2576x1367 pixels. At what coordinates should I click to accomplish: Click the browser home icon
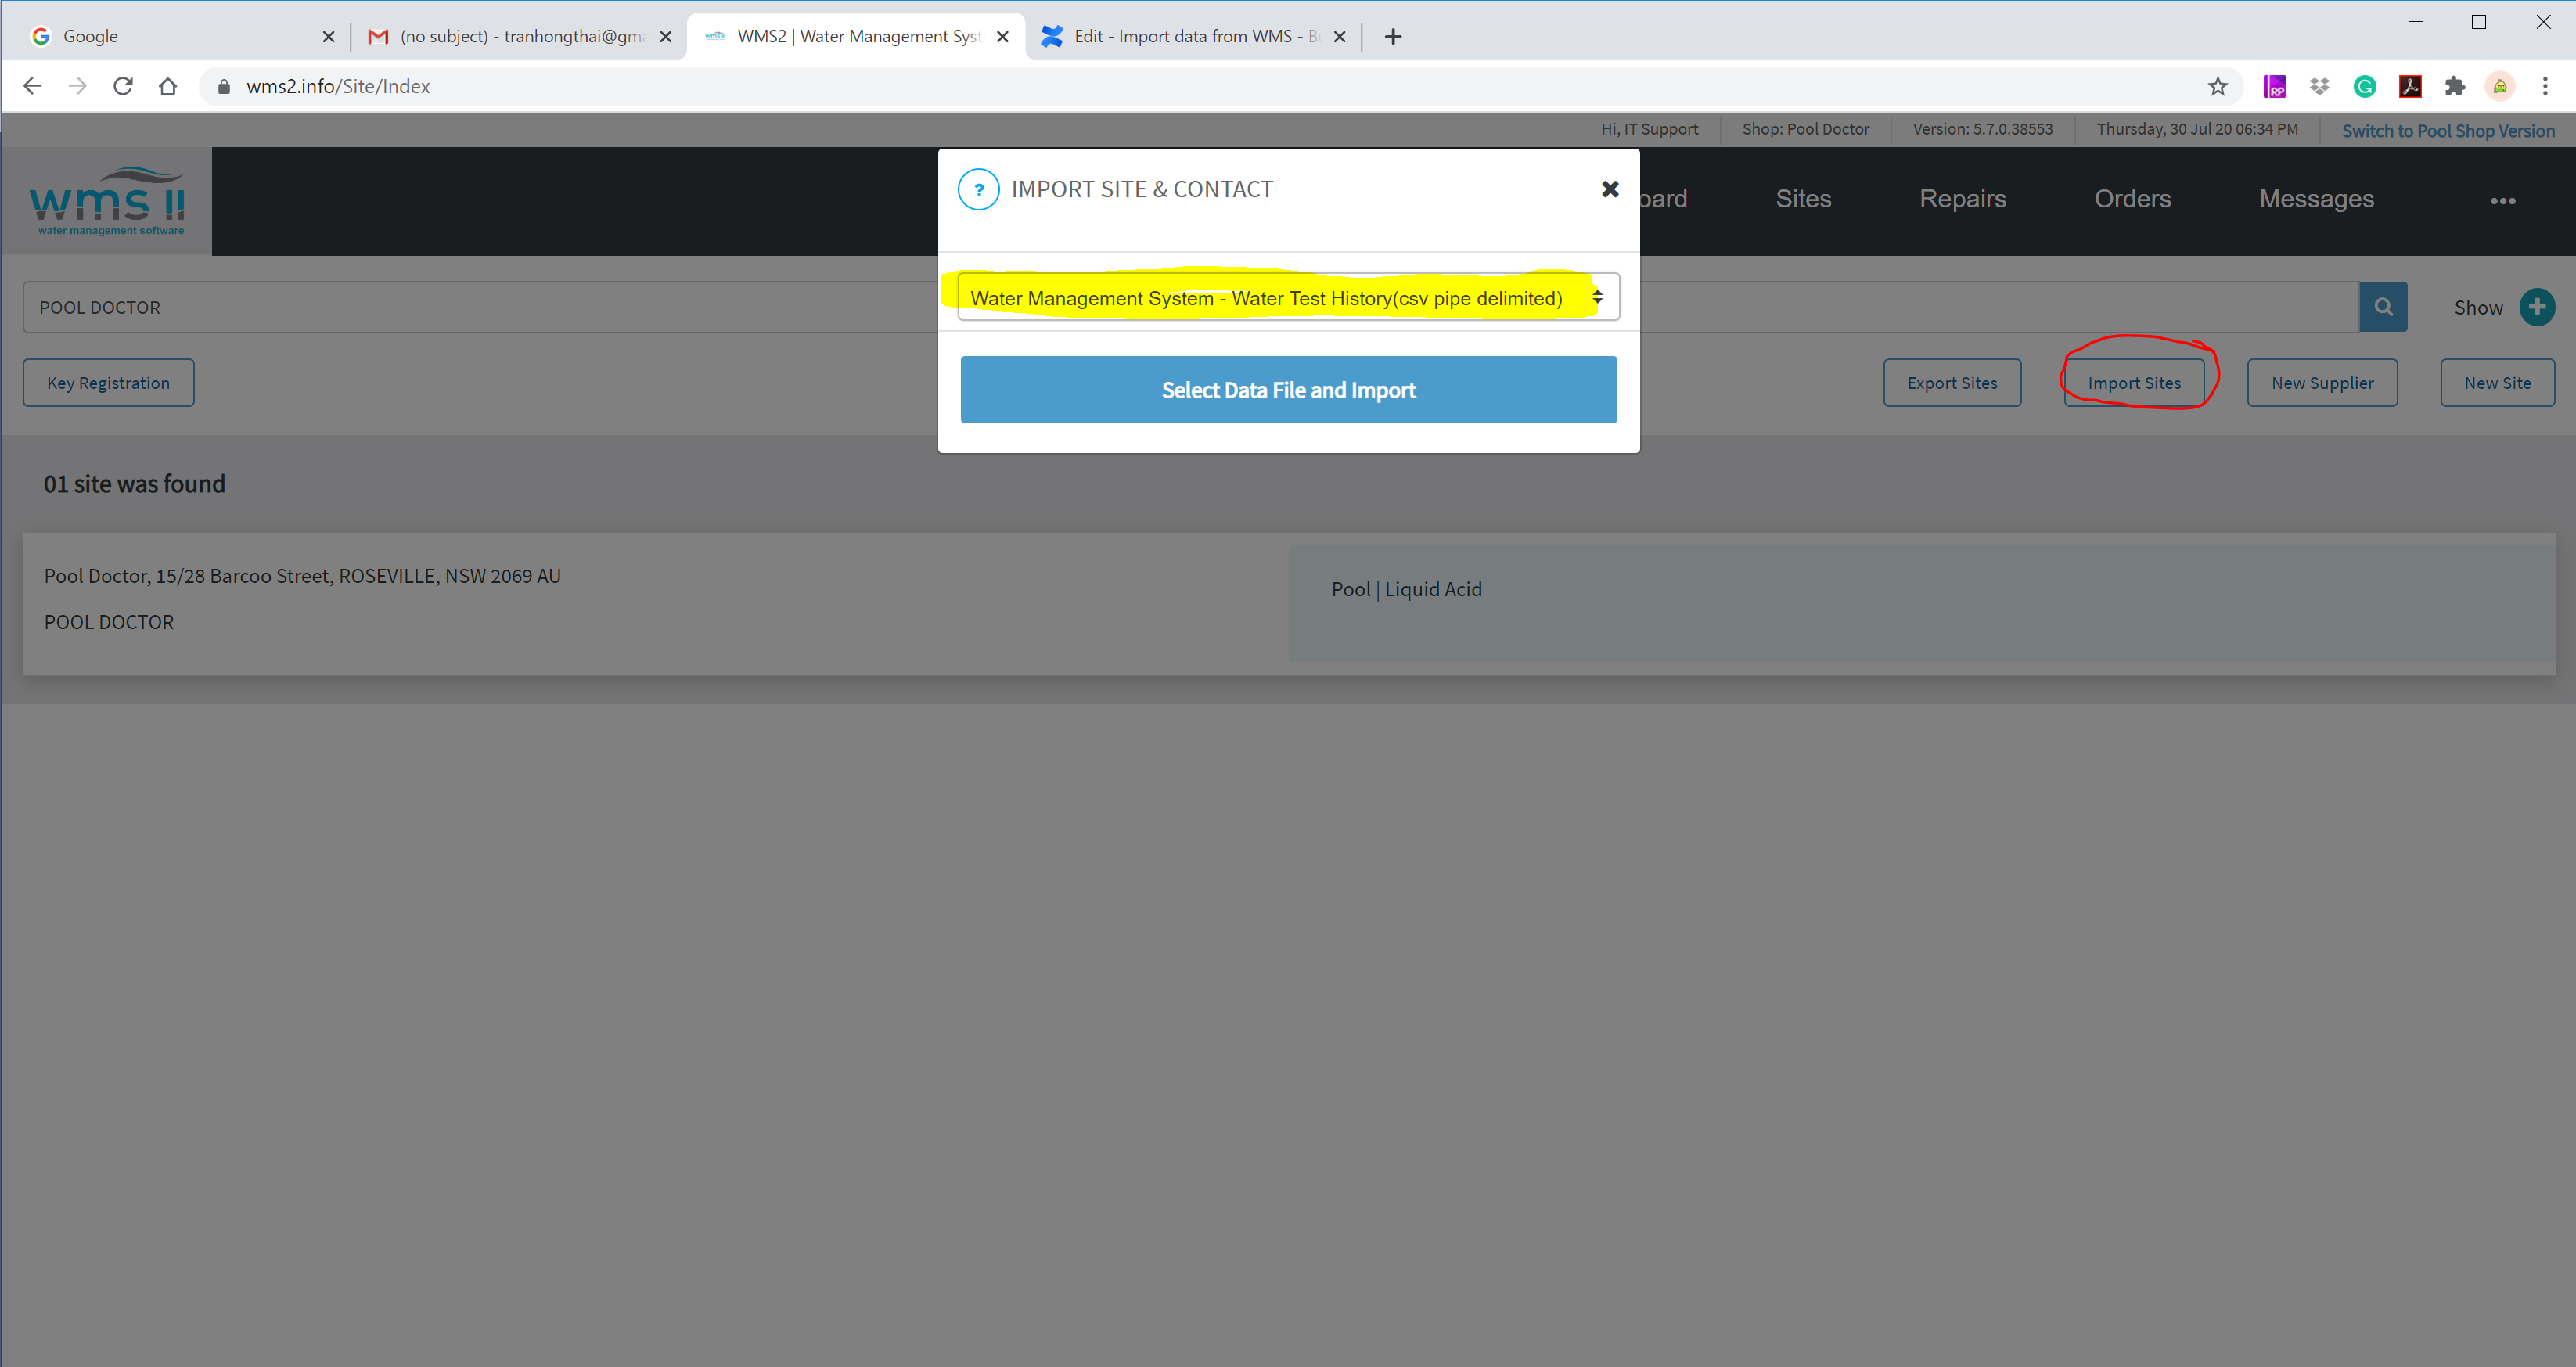pos(168,86)
